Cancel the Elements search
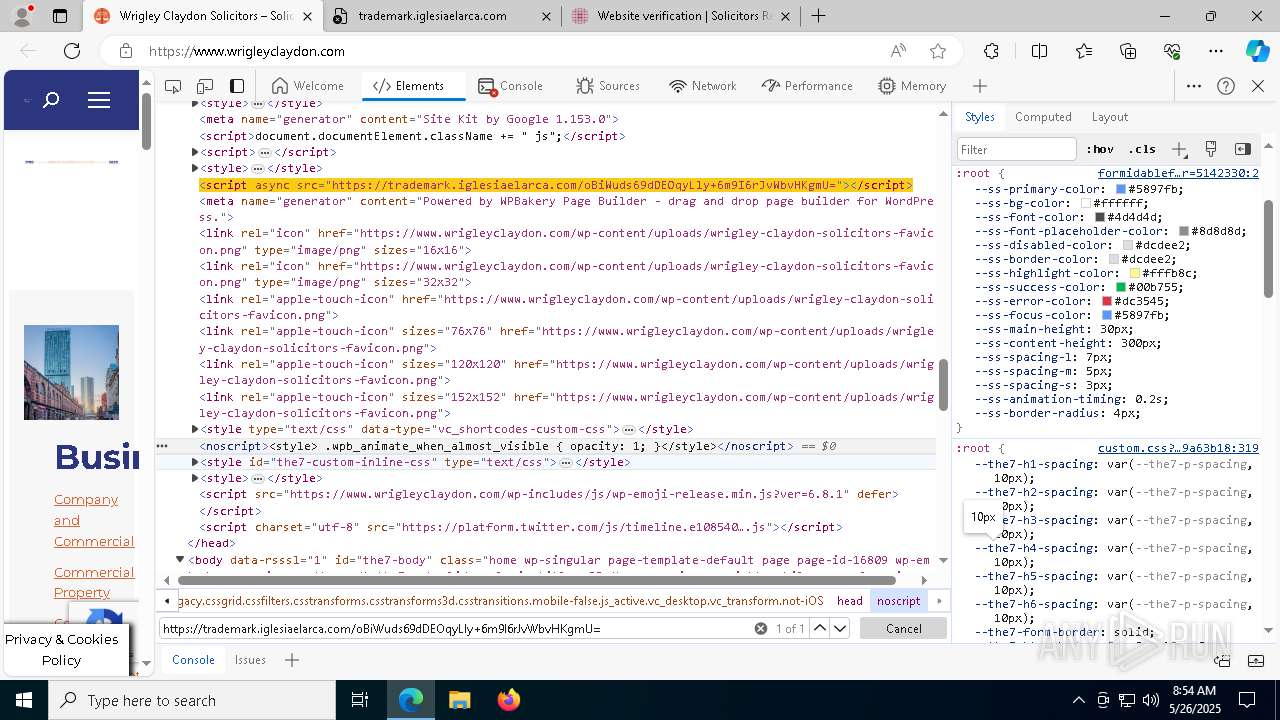 coord(903,628)
